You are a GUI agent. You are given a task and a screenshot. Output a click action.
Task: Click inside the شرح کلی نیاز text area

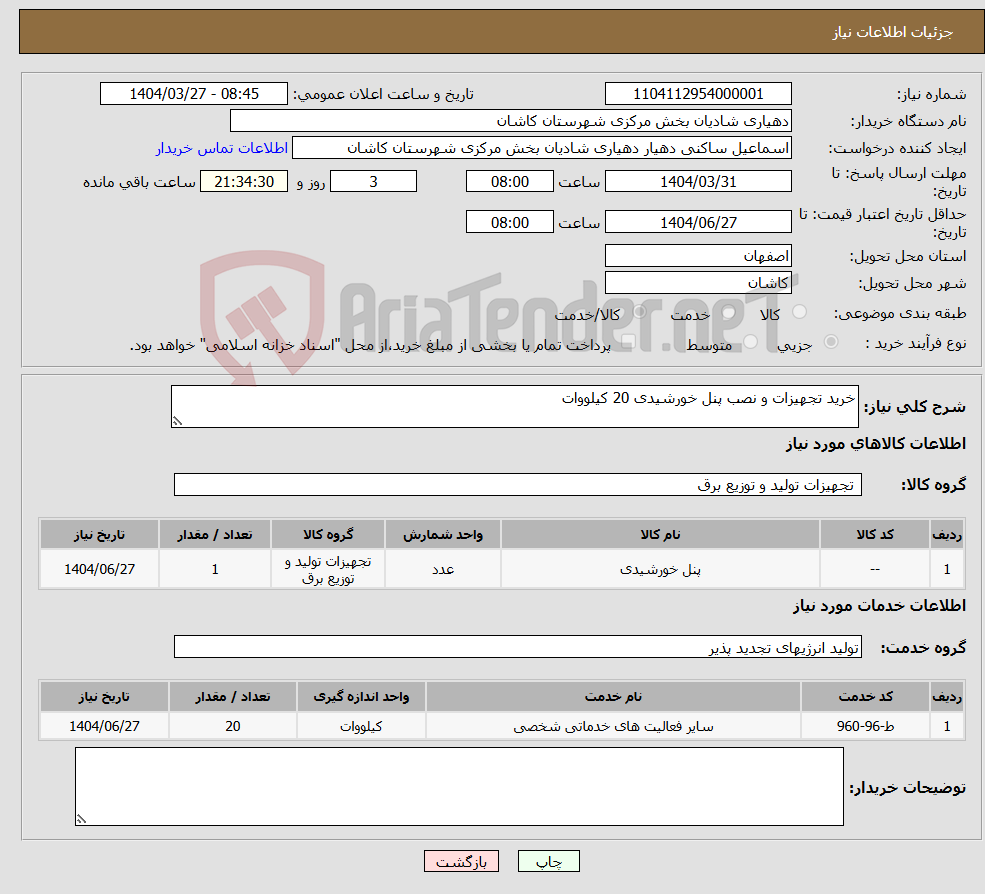(x=510, y=404)
